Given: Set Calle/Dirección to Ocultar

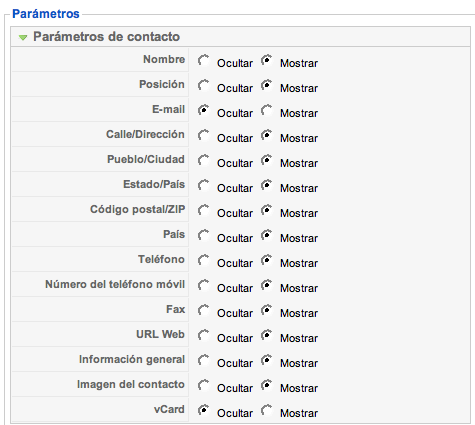Looking at the screenshot, I should pos(203,135).
